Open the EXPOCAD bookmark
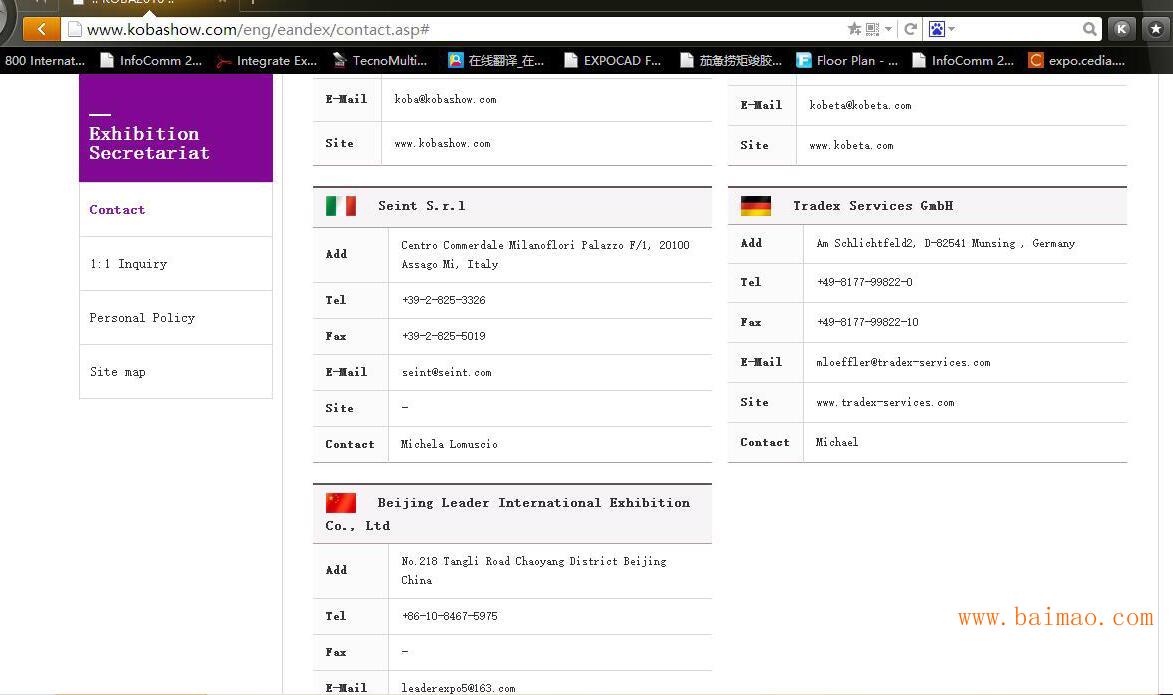 click(612, 61)
